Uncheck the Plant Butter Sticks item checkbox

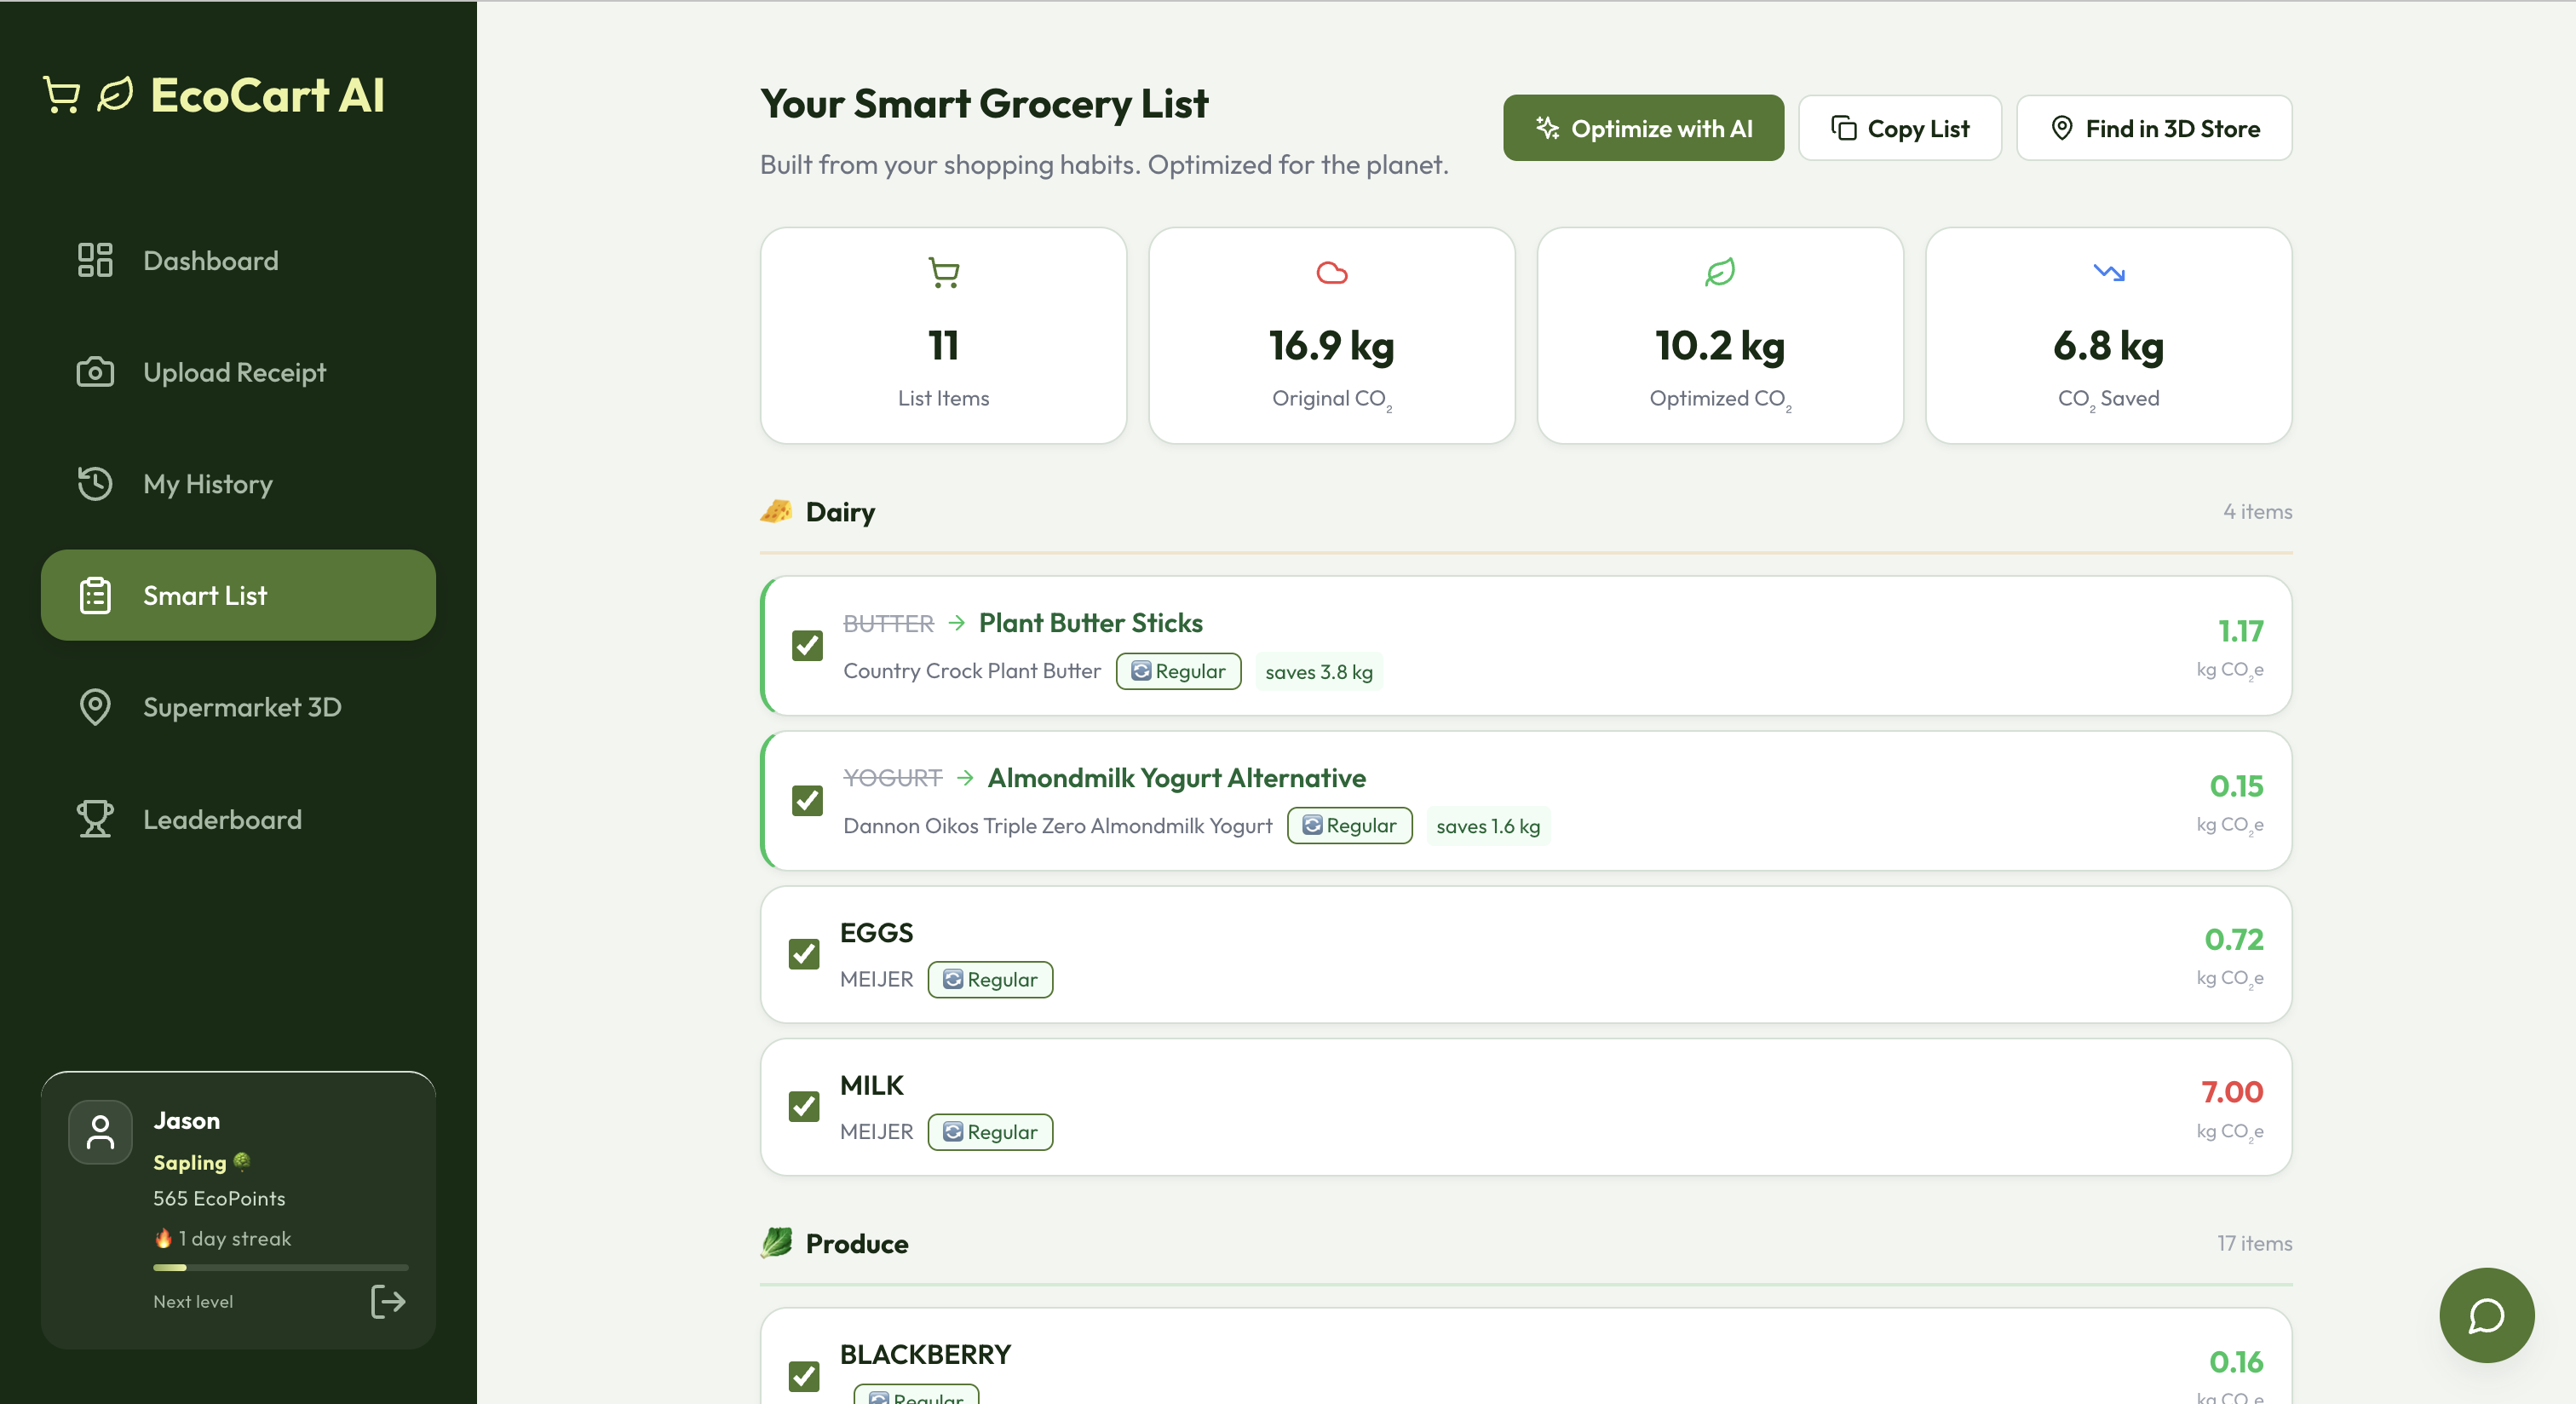[x=807, y=645]
